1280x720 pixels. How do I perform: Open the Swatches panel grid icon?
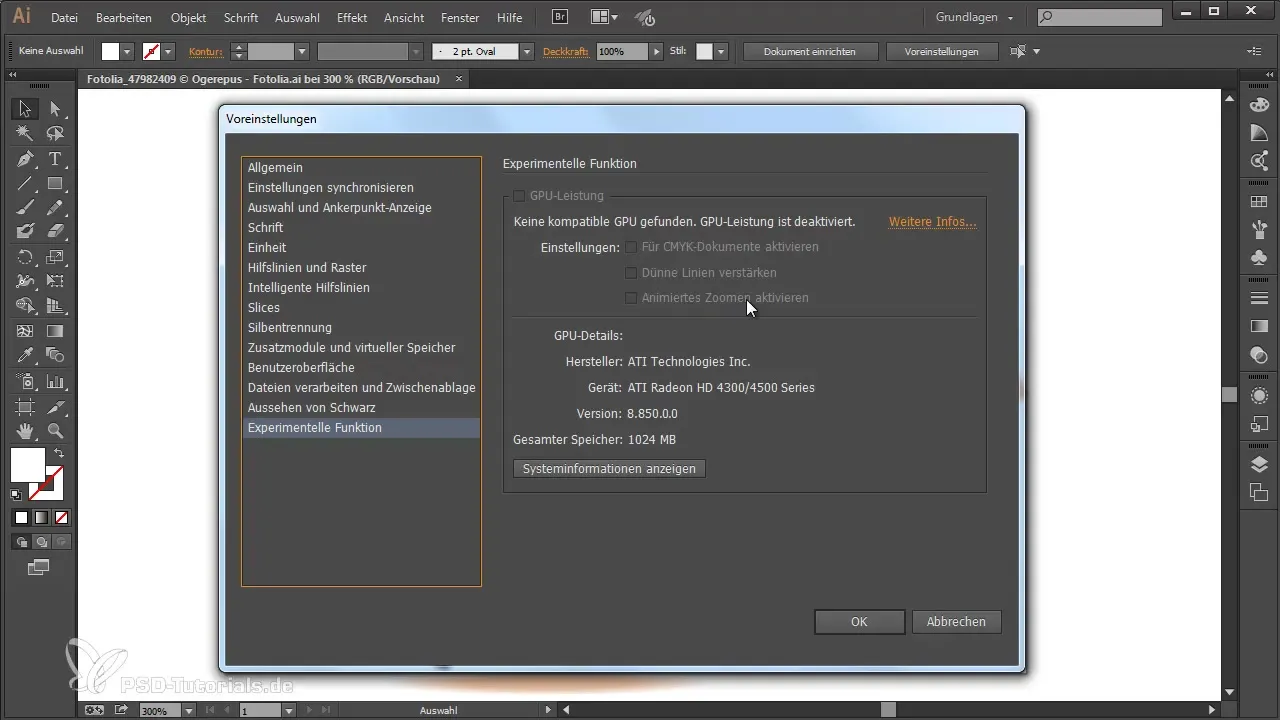tap(1260, 202)
